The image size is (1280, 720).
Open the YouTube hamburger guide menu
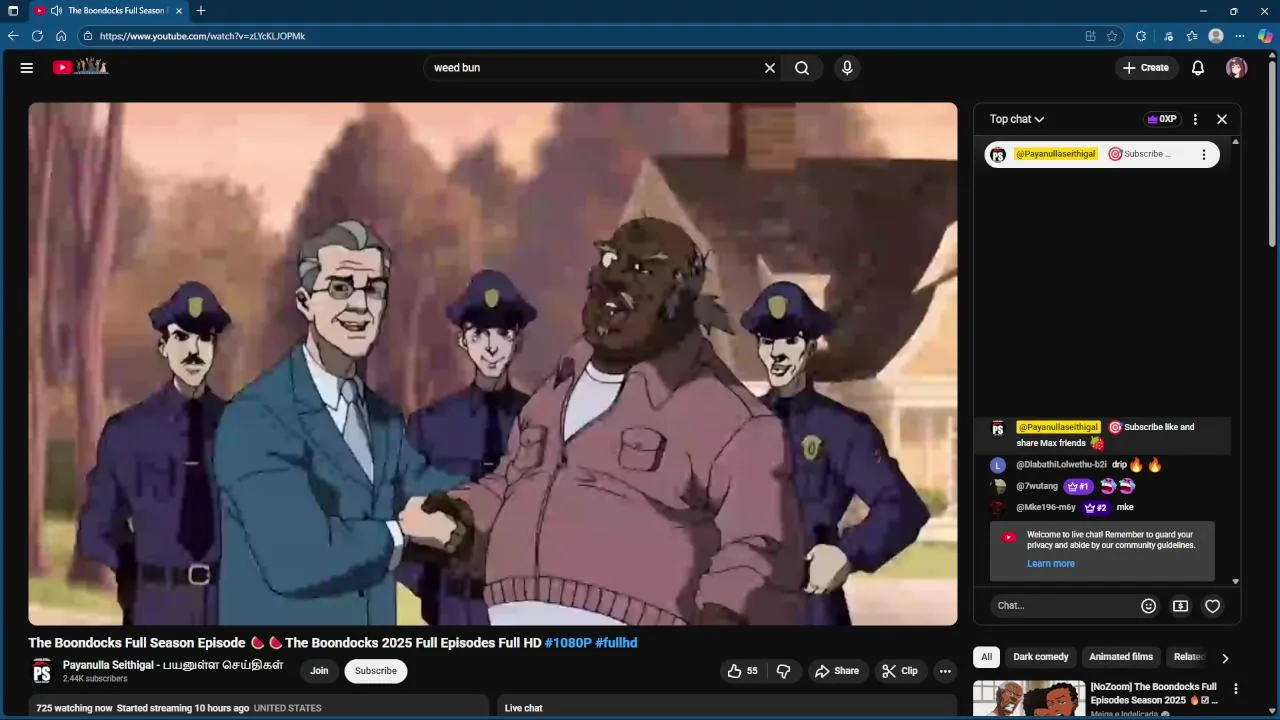[27, 68]
